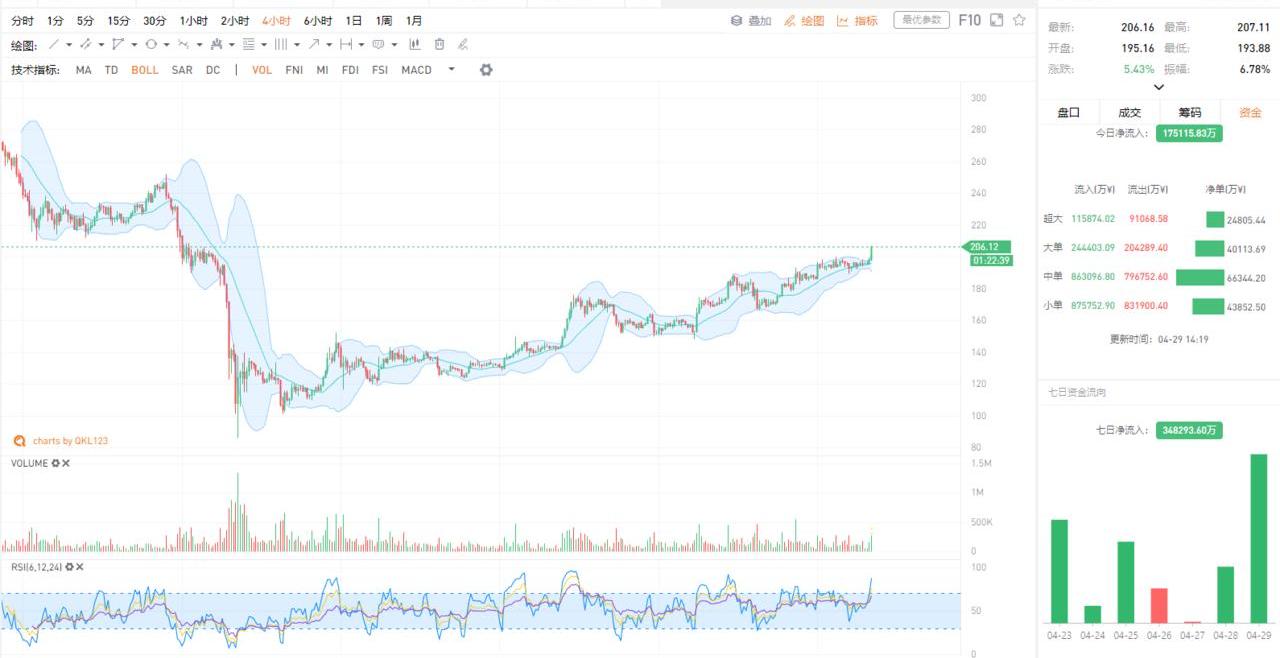Click the 最优参数 button
Screen dimensions: 1280x658
coord(921,20)
